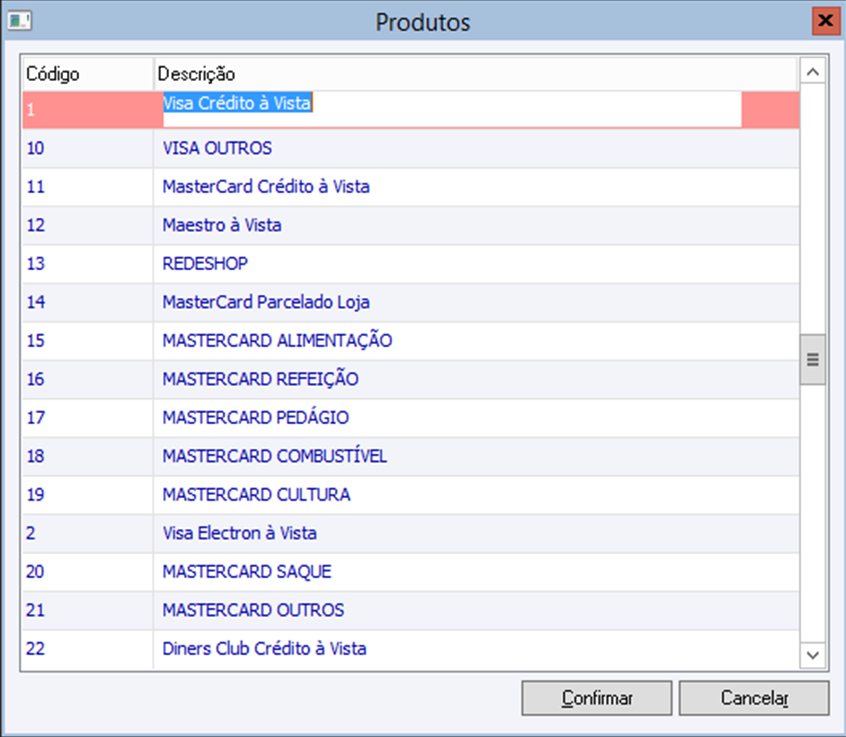Select Diners Club Crédito à Vista row
This screenshot has height=737, width=846.
tap(411, 649)
